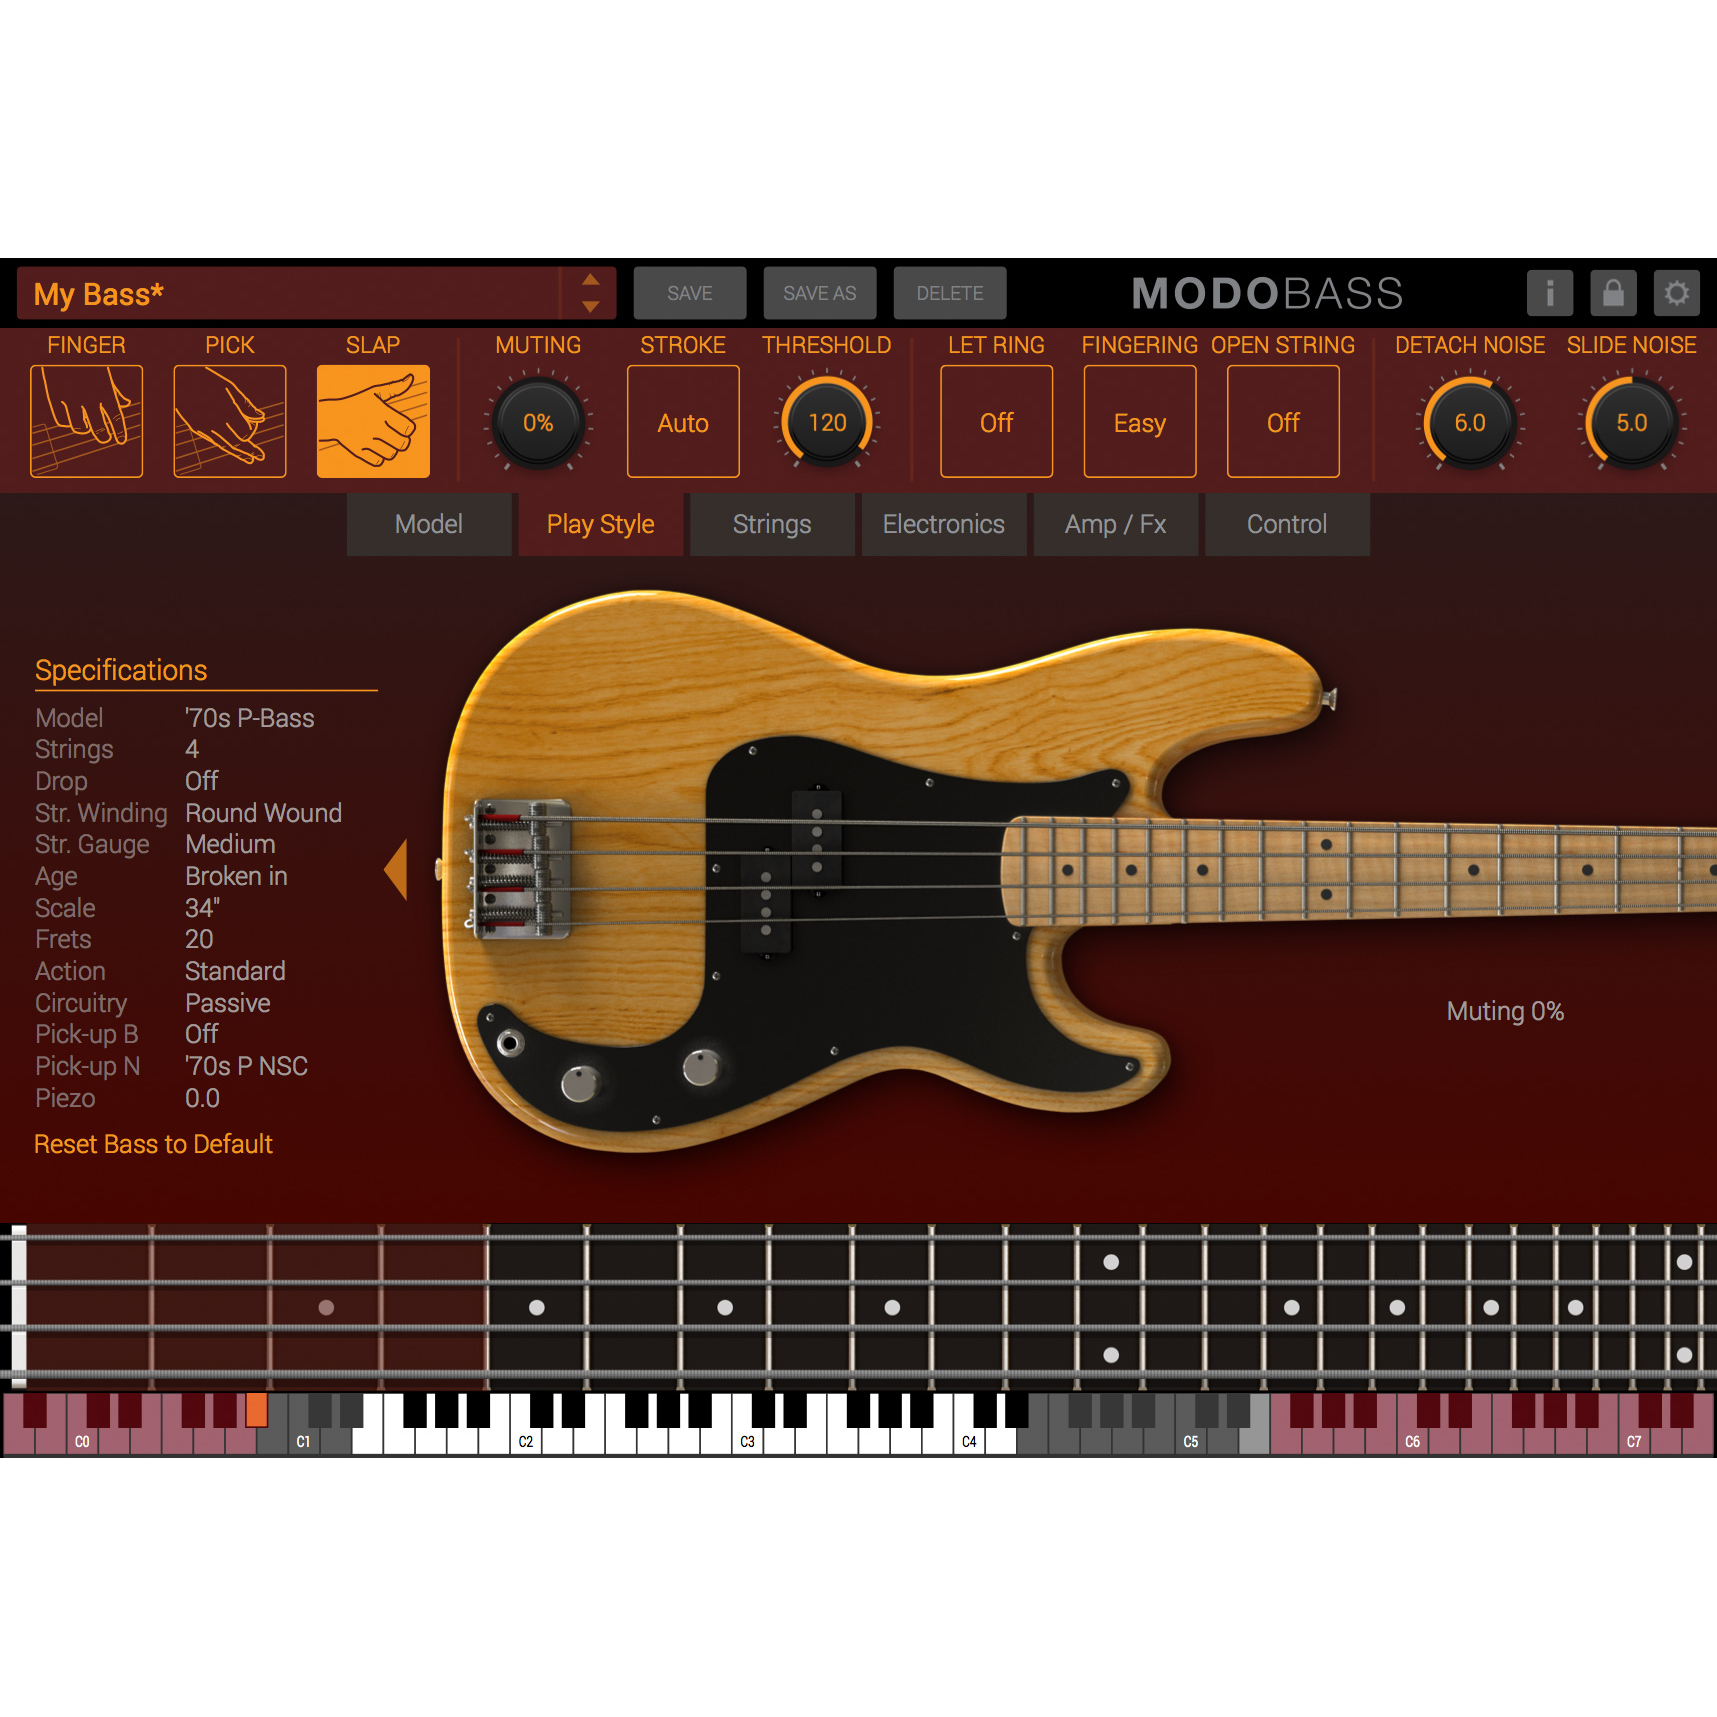
Task: Select previous preset with up arrow
Action: click(591, 280)
